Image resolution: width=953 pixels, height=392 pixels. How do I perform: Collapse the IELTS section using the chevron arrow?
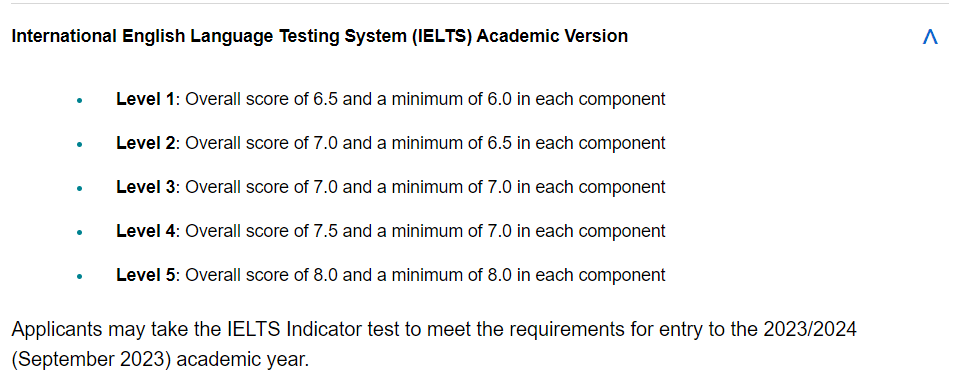[930, 36]
